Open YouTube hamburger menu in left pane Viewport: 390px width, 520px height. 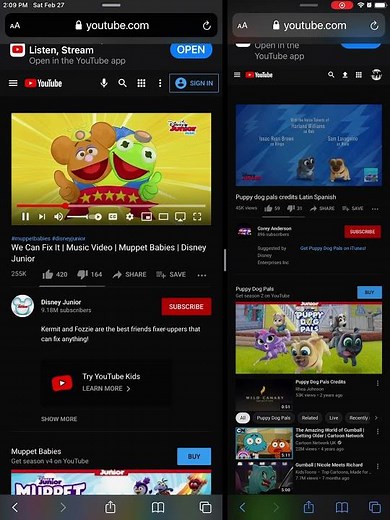point(13,83)
